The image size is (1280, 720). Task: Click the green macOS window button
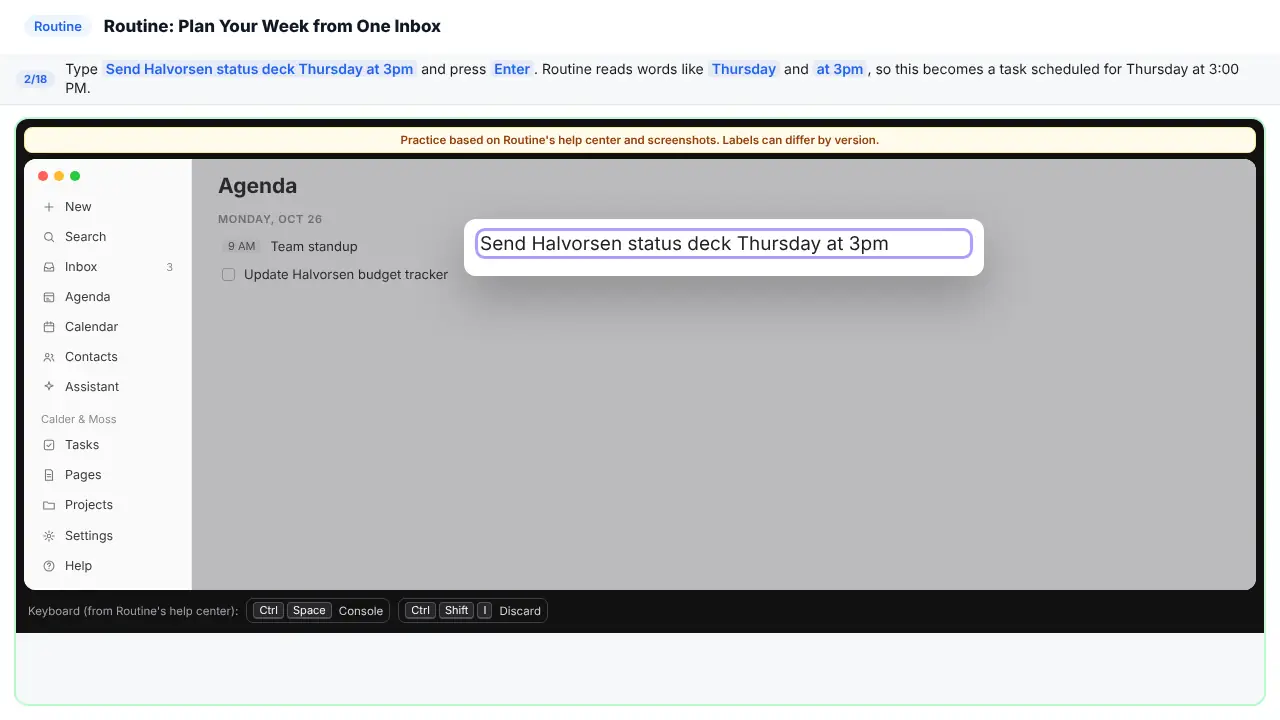75,176
